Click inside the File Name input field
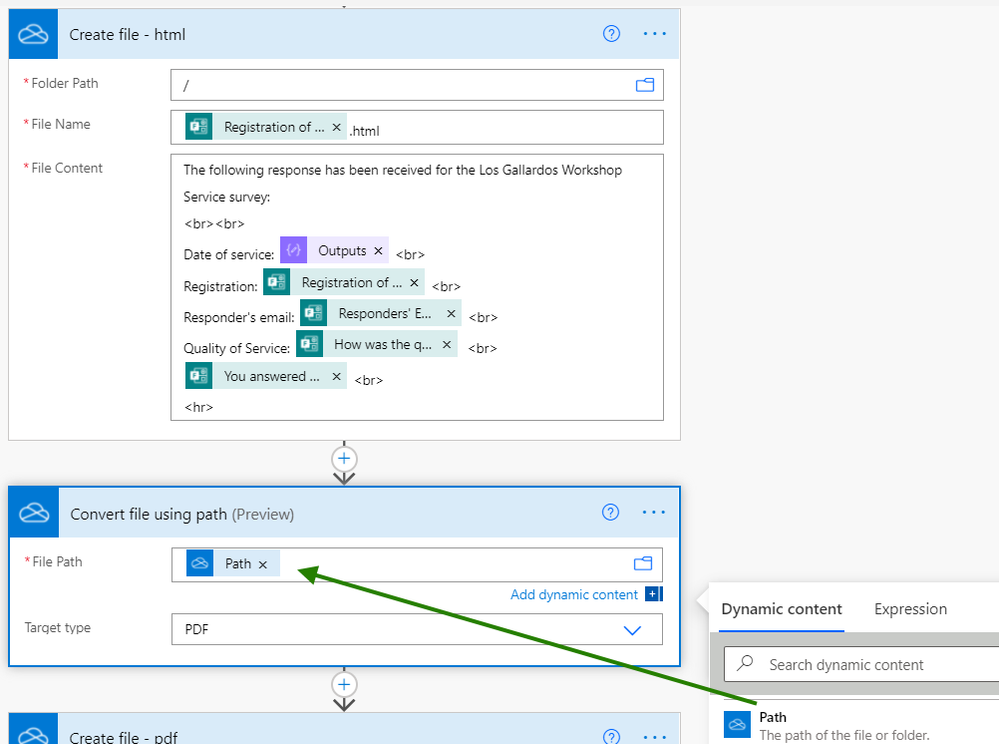Screen dimensions: 999x744 tap(417, 127)
